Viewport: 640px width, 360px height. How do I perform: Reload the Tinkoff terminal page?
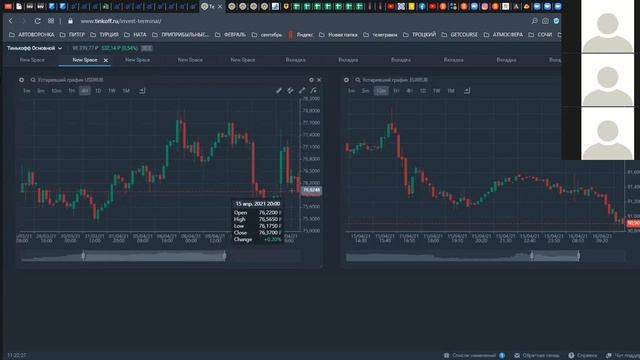[38, 21]
